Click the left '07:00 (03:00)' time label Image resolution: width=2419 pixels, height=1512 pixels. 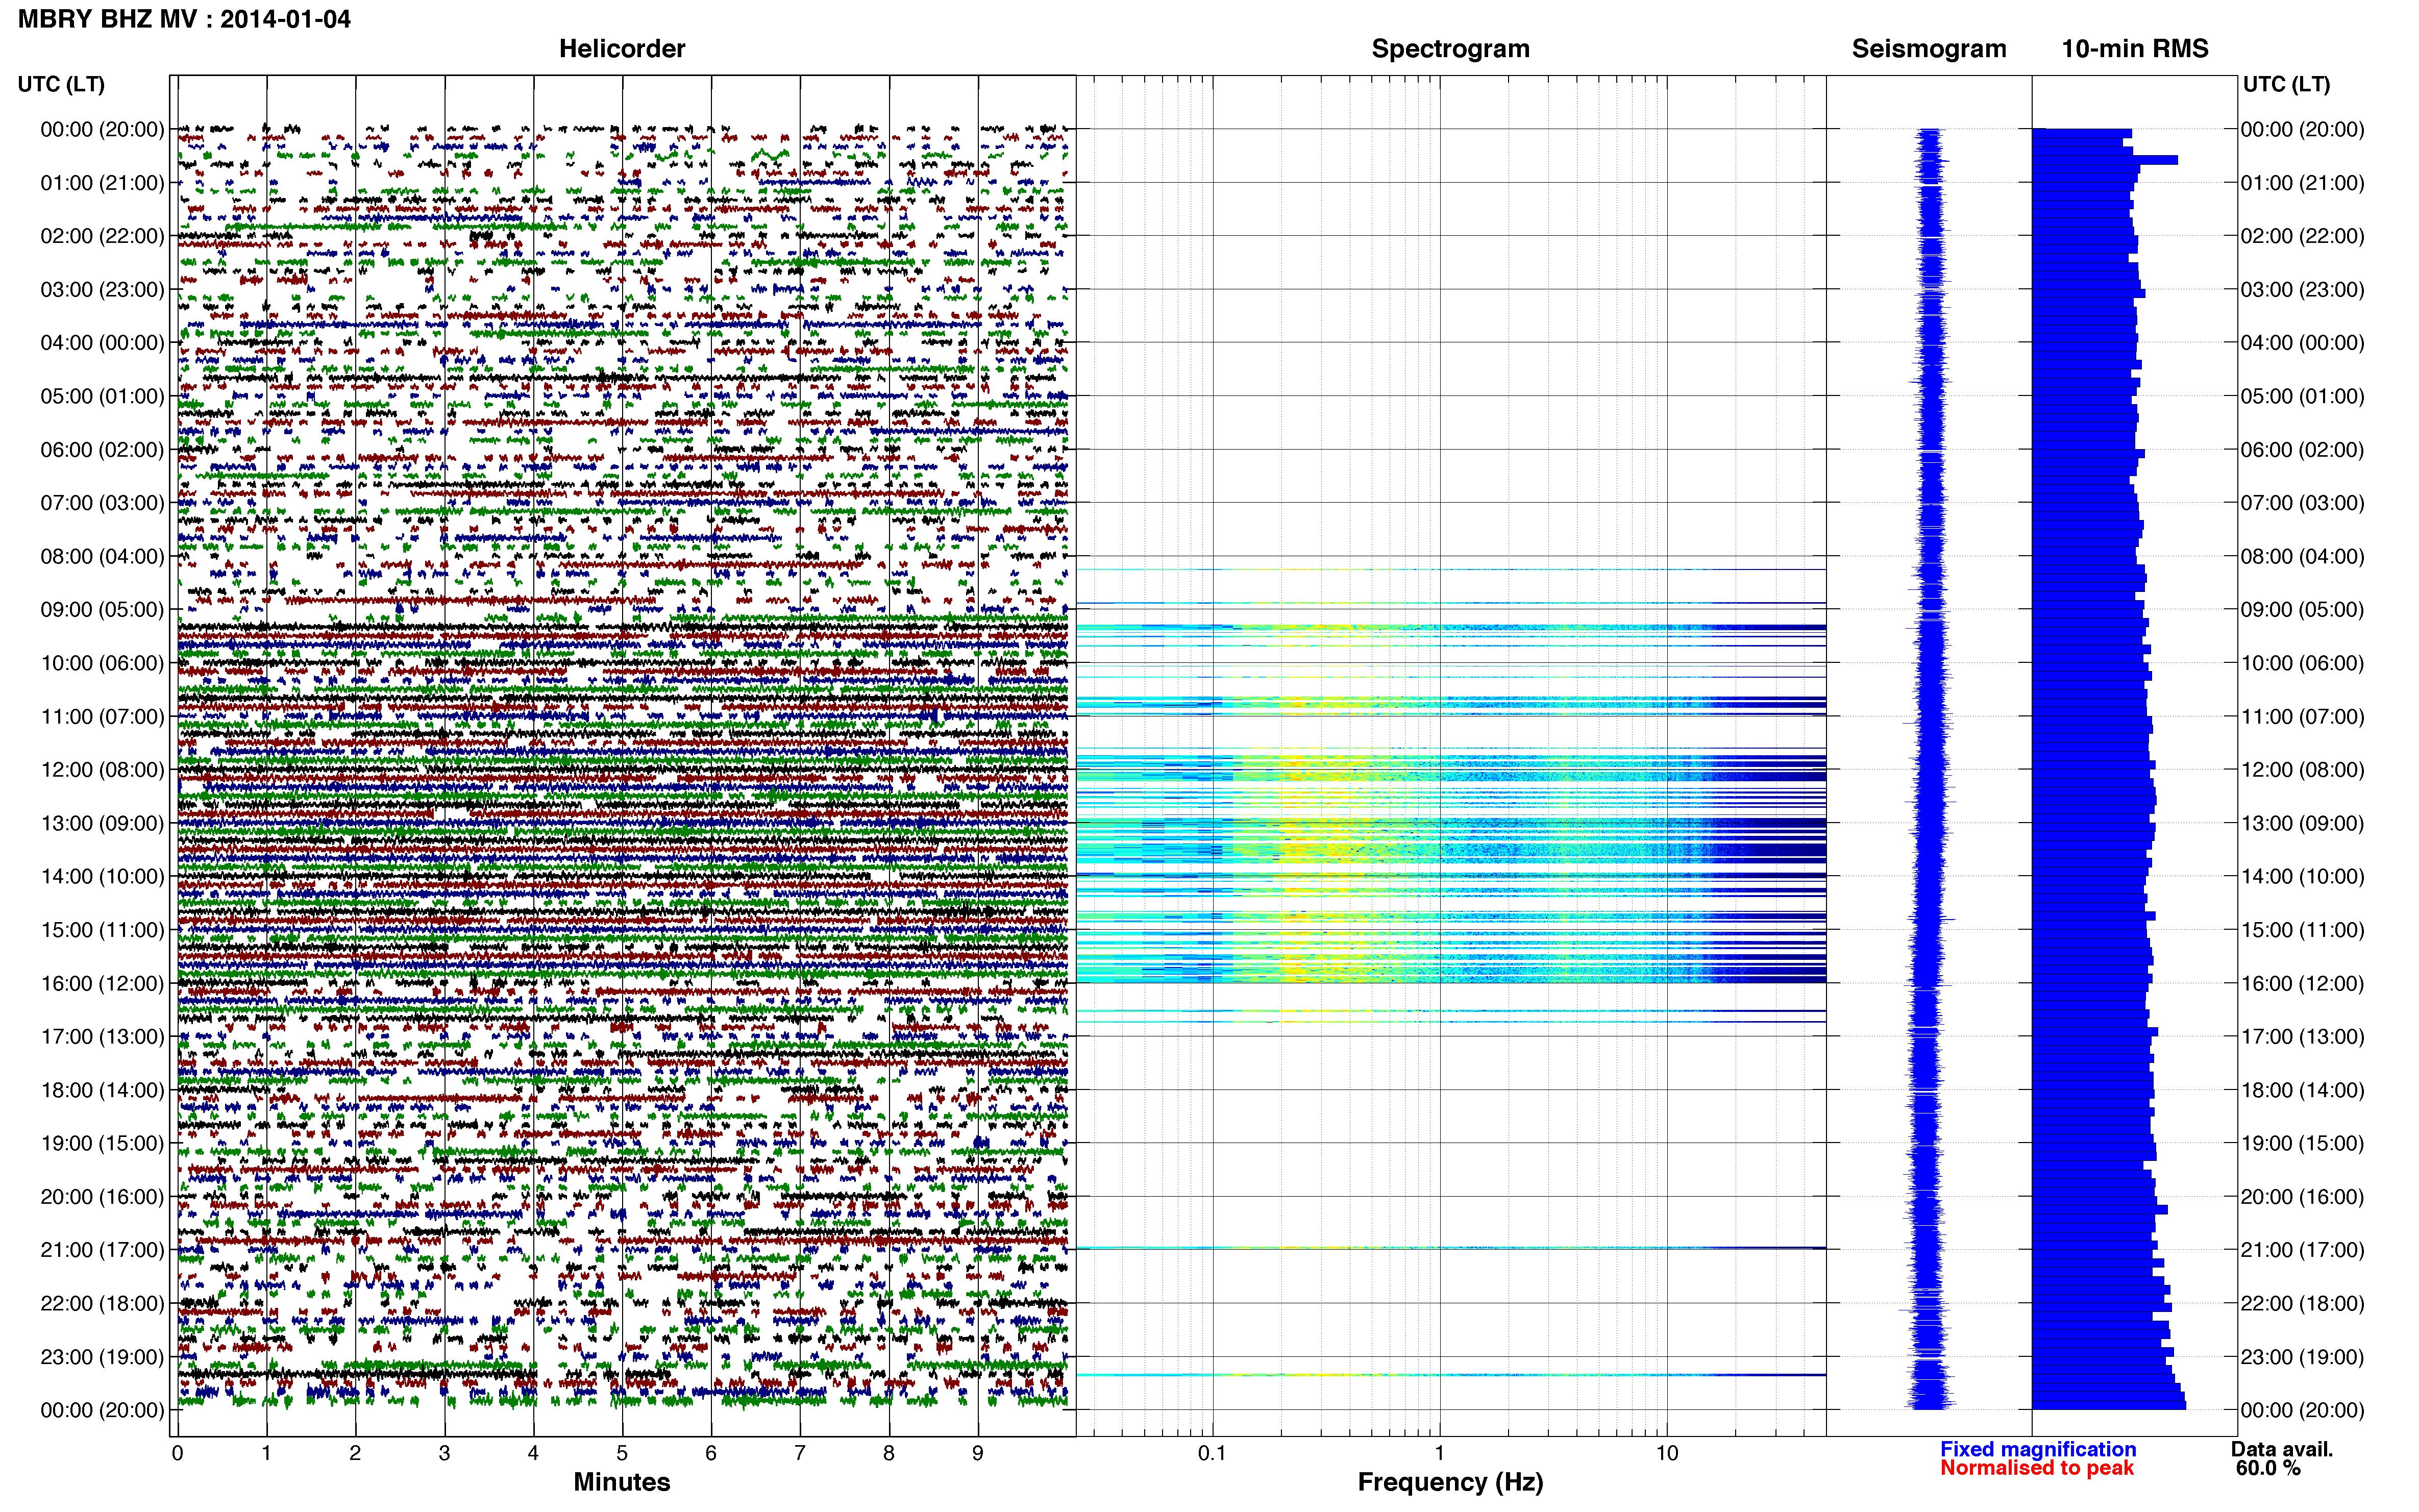pos(102,503)
